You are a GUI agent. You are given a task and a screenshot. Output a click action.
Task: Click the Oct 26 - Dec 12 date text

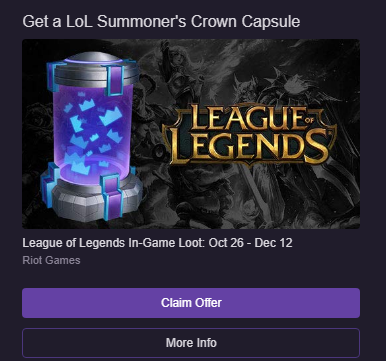tap(251, 243)
